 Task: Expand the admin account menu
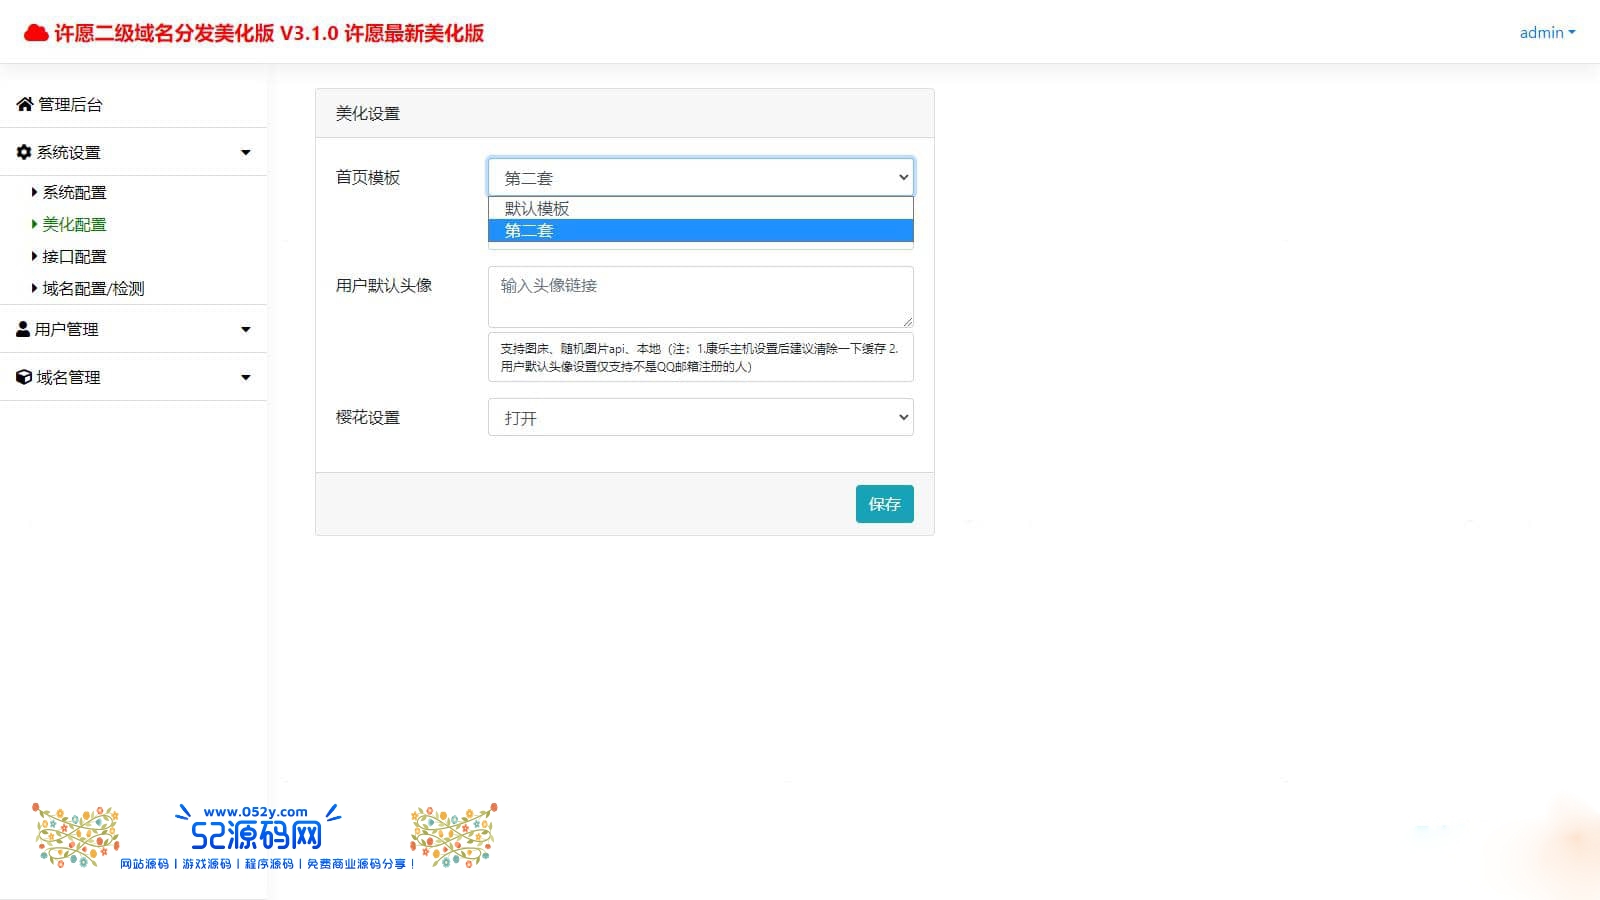pyautogui.click(x=1546, y=32)
